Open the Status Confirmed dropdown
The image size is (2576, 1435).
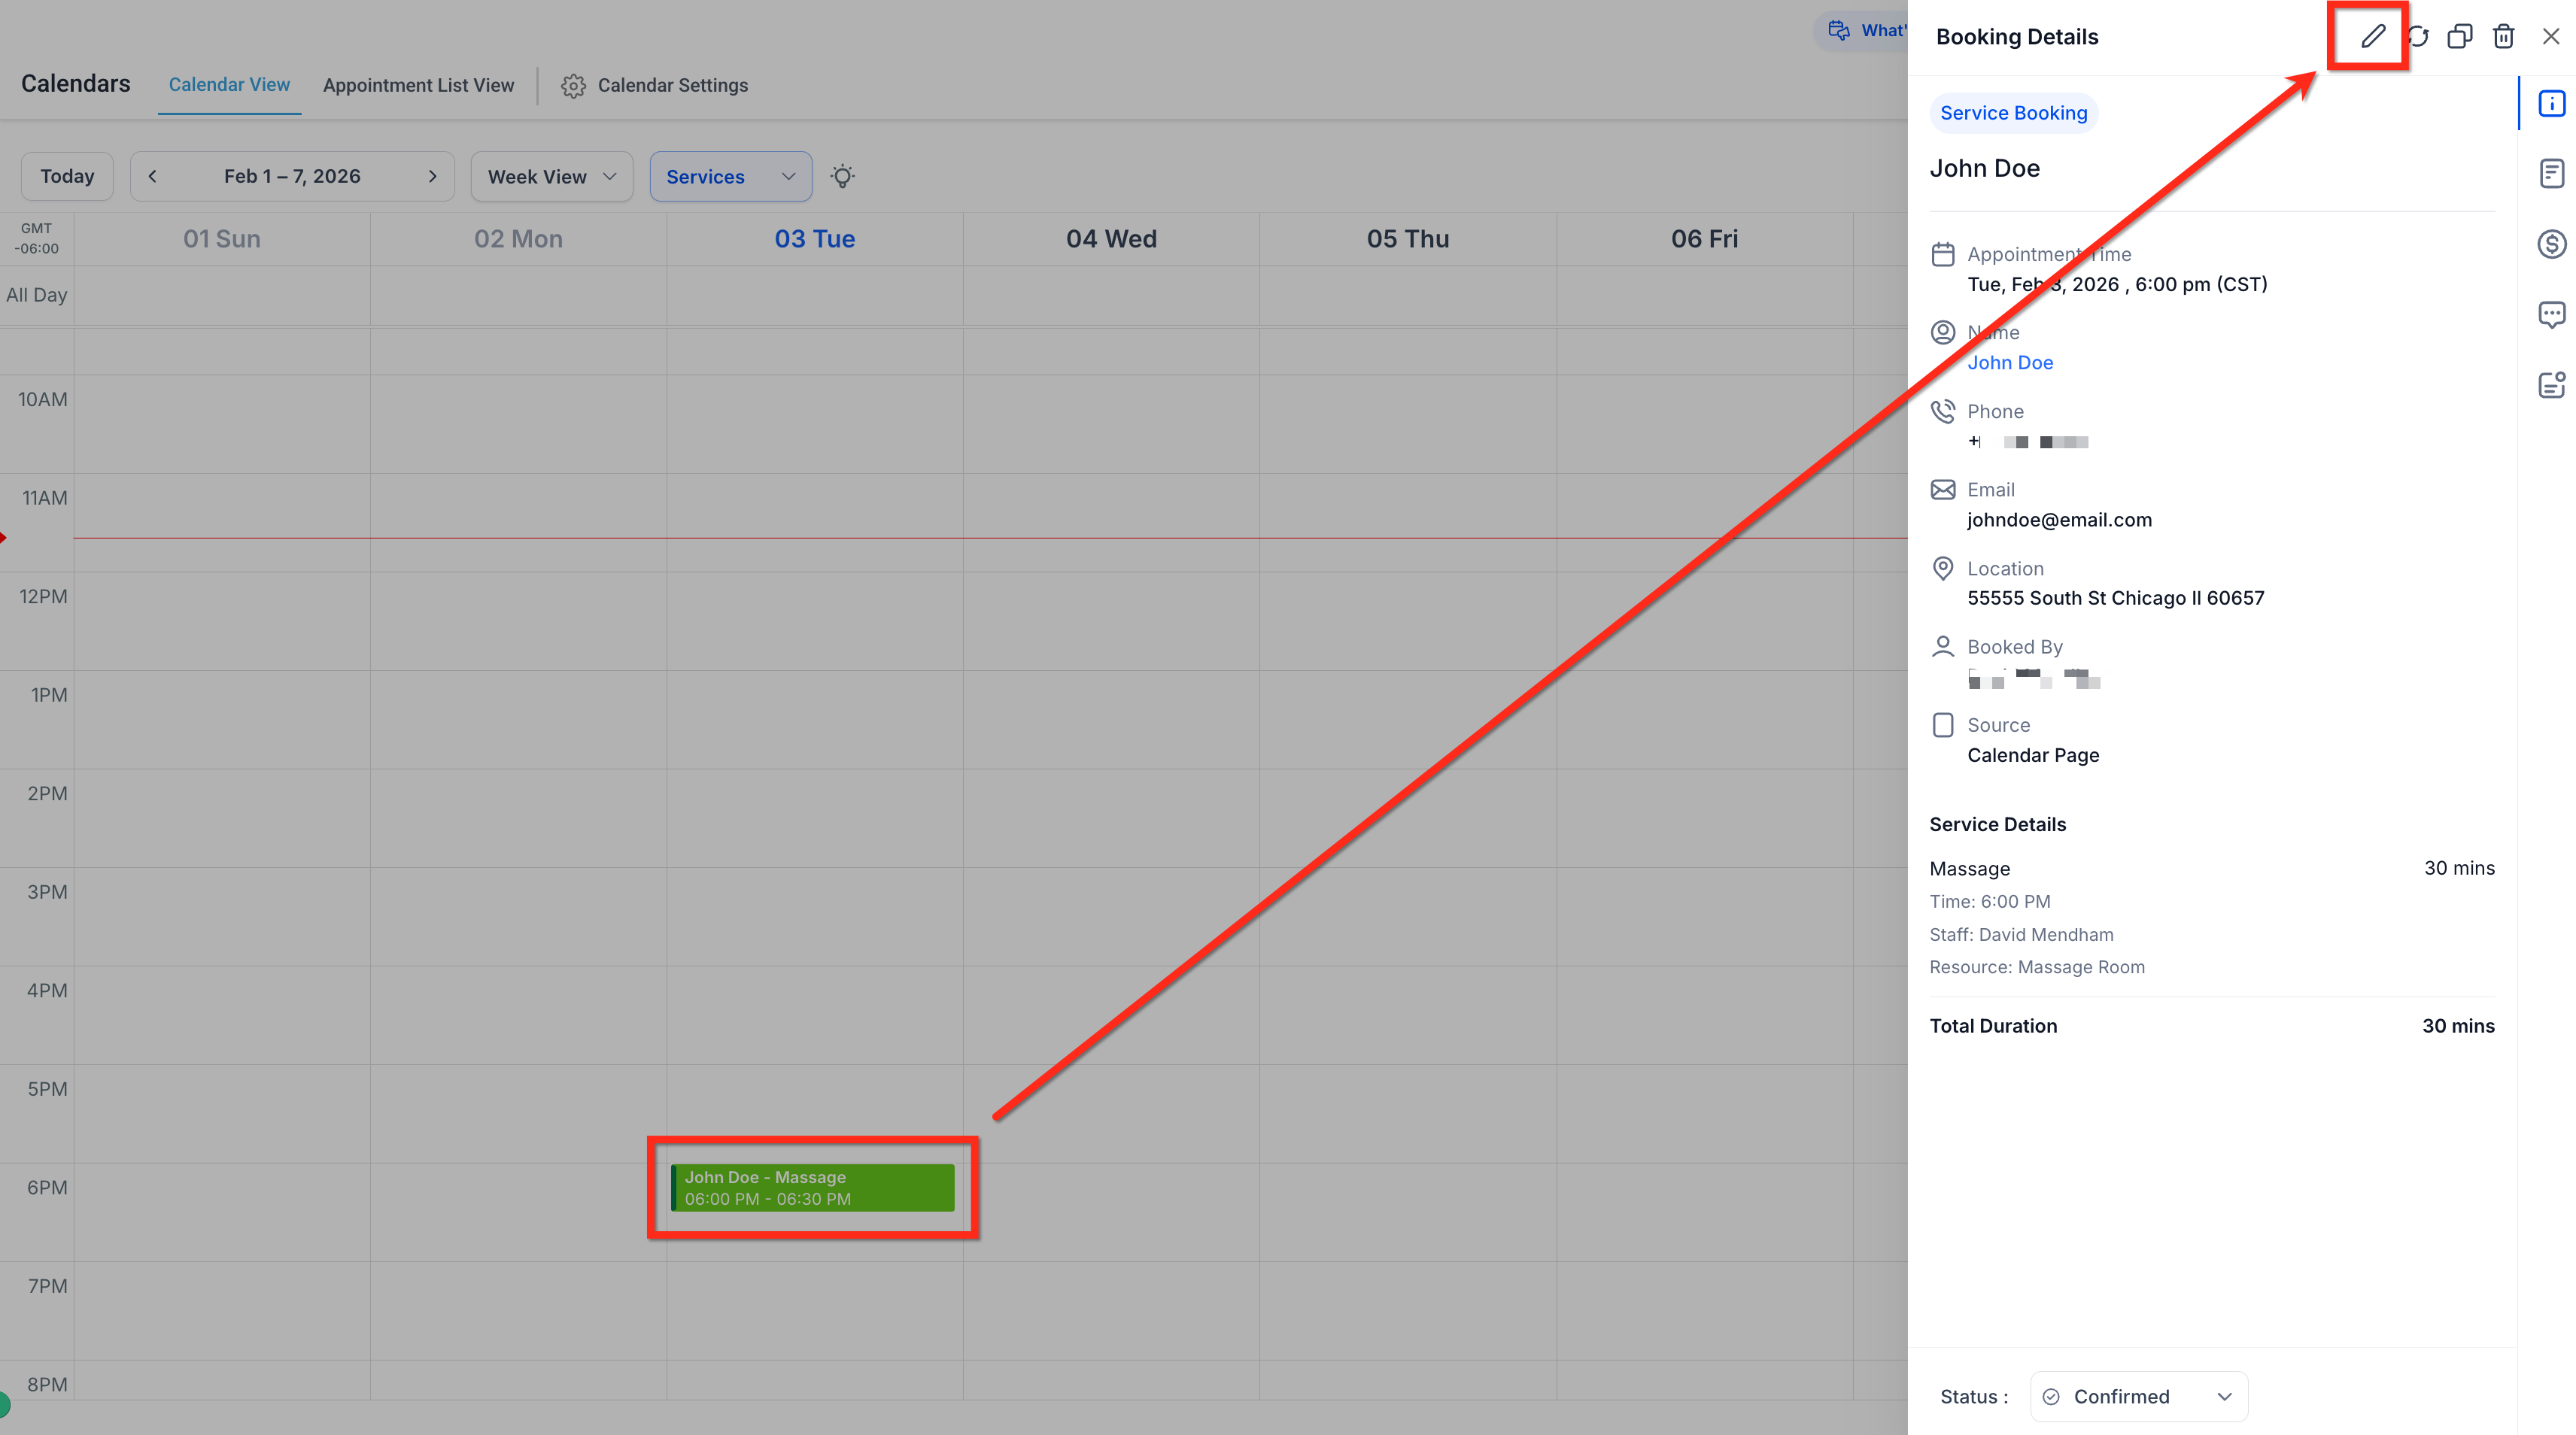(2138, 1396)
